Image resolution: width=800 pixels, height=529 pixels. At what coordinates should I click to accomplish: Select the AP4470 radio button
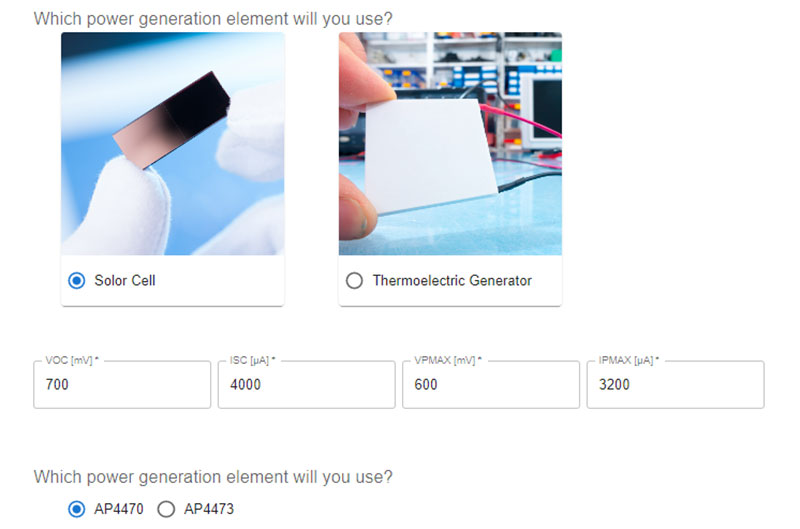pyautogui.click(x=77, y=509)
